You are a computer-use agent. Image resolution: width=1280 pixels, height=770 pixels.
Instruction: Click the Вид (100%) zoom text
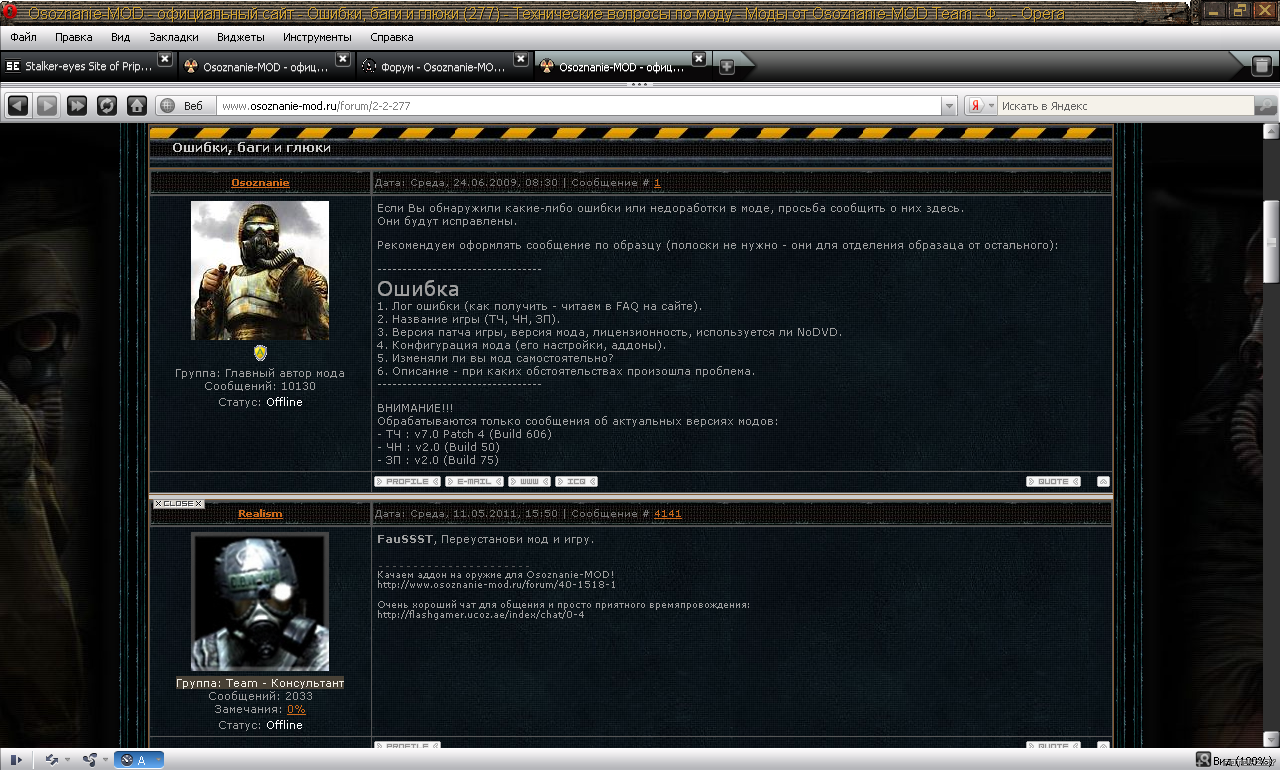click(1244, 761)
